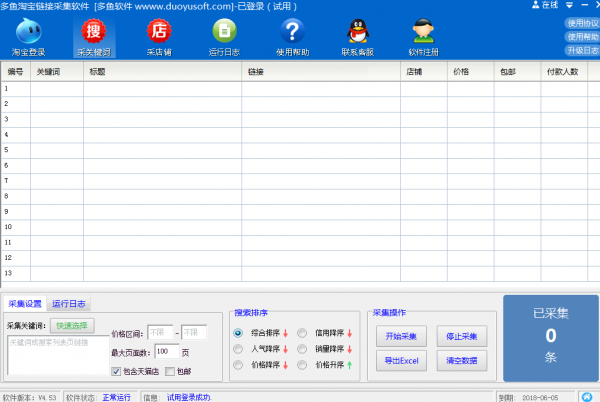Enable the 包邮 checkbox
The image size is (600, 402).
(x=170, y=371)
